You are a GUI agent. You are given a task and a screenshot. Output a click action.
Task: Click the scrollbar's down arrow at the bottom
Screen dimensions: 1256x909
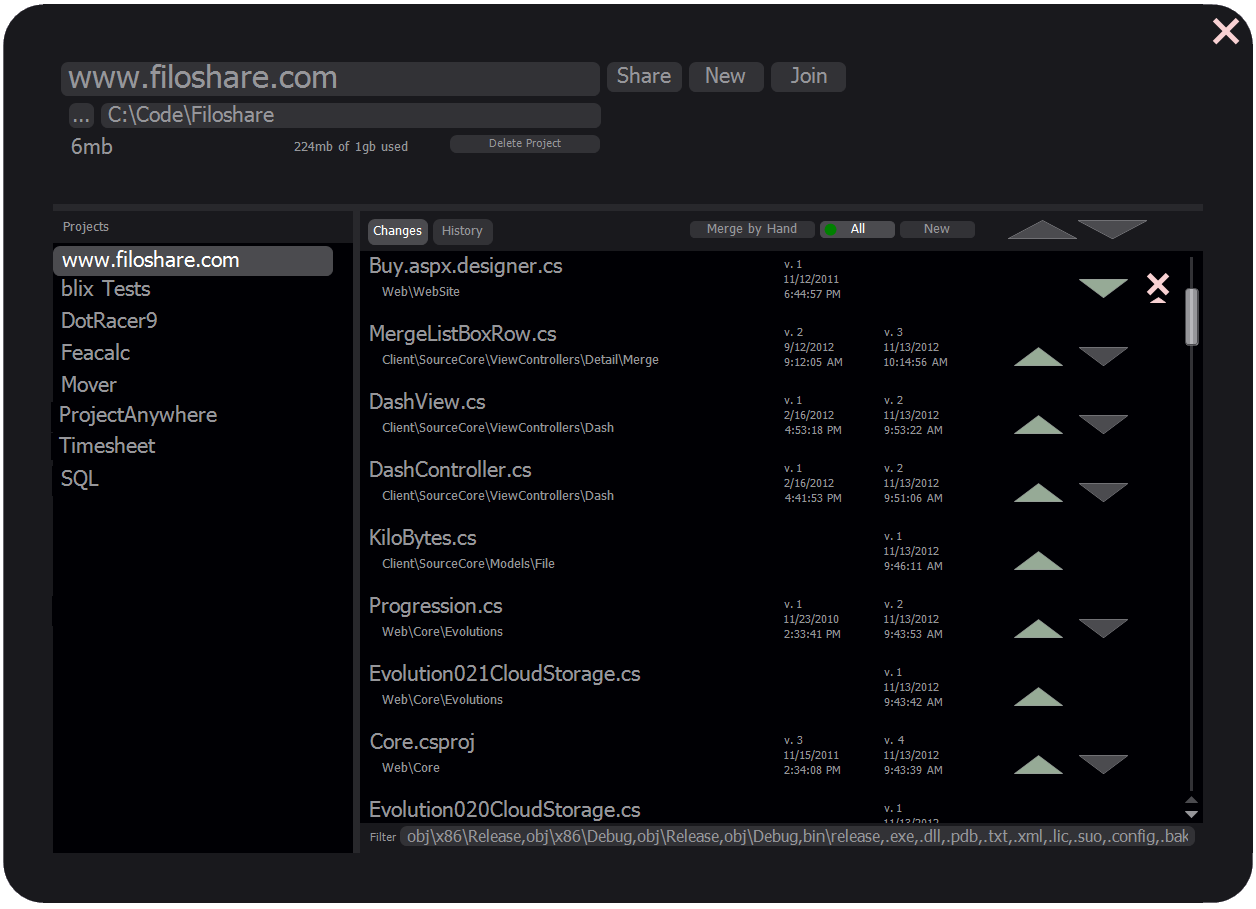coord(1191,814)
